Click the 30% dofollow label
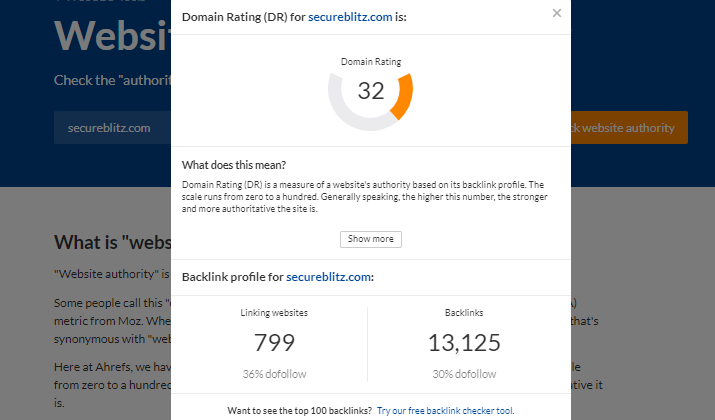 [x=464, y=374]
